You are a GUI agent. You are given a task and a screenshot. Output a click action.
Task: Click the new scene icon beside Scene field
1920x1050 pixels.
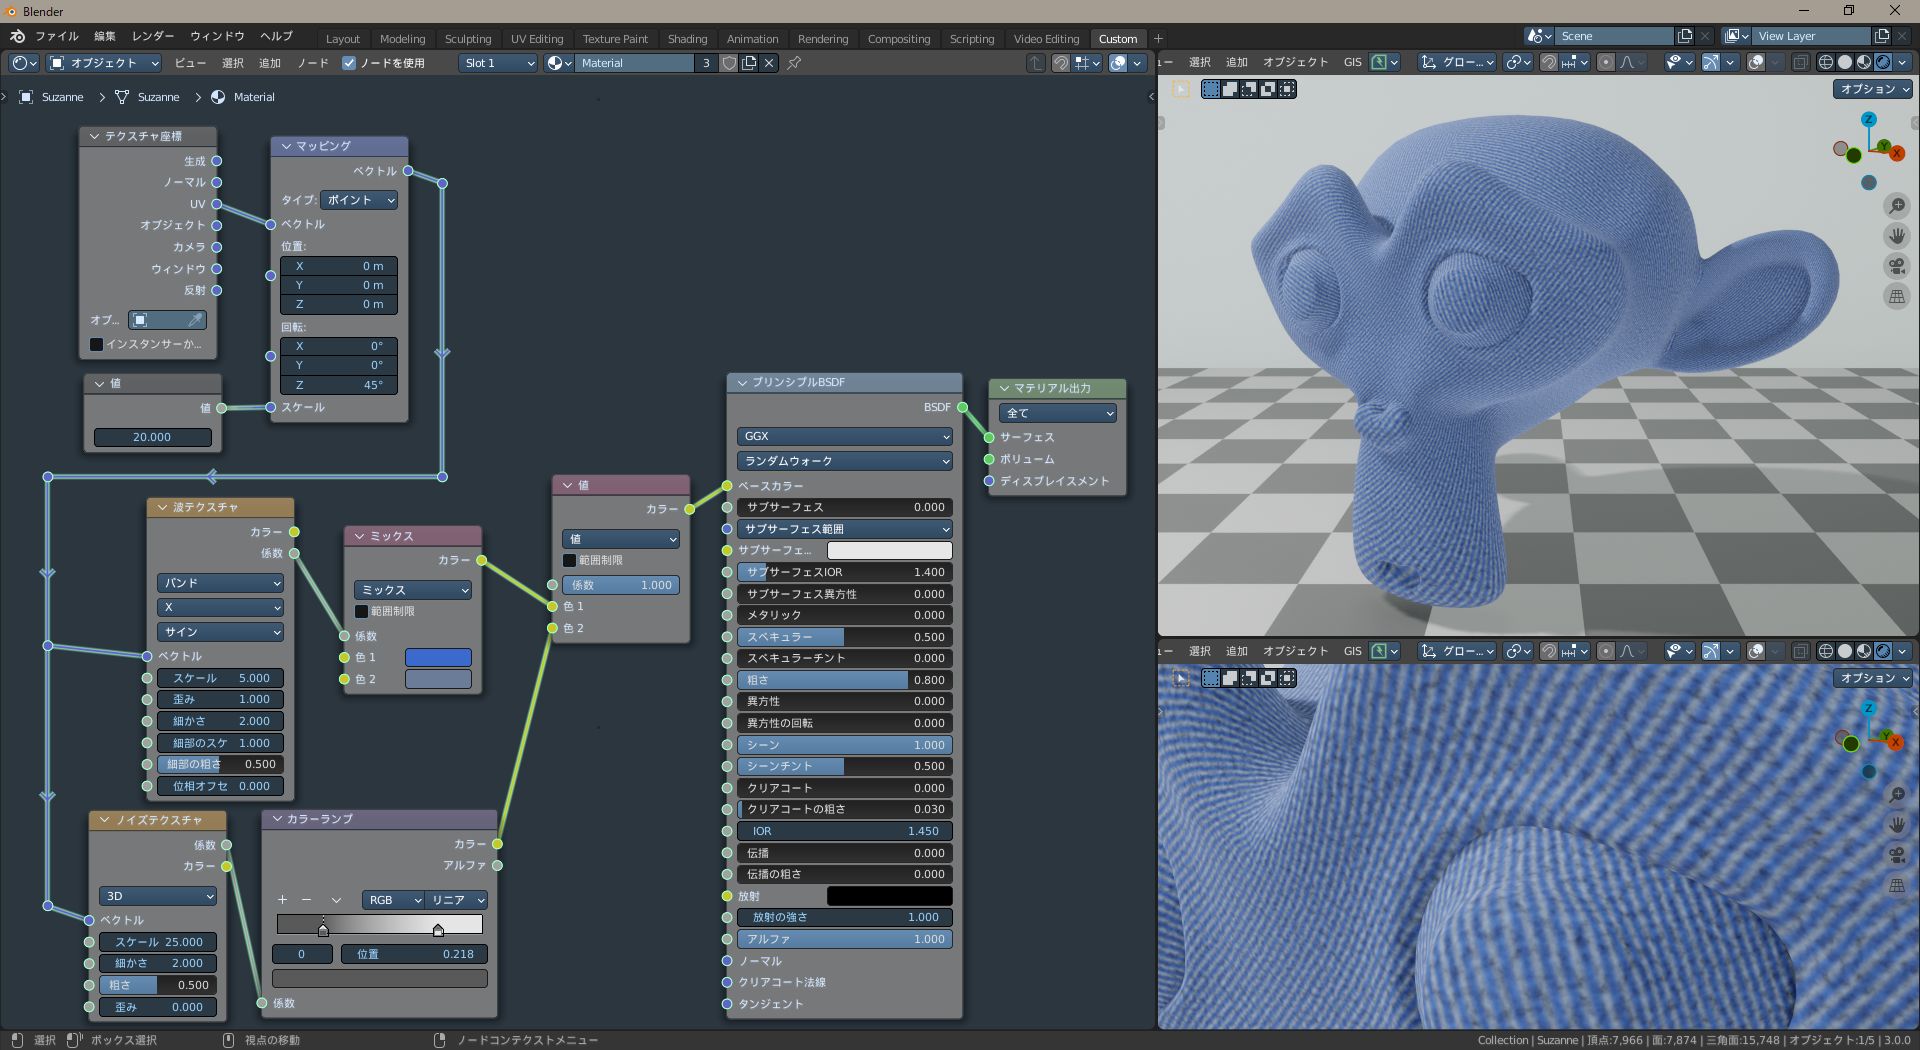point(1685,36)
